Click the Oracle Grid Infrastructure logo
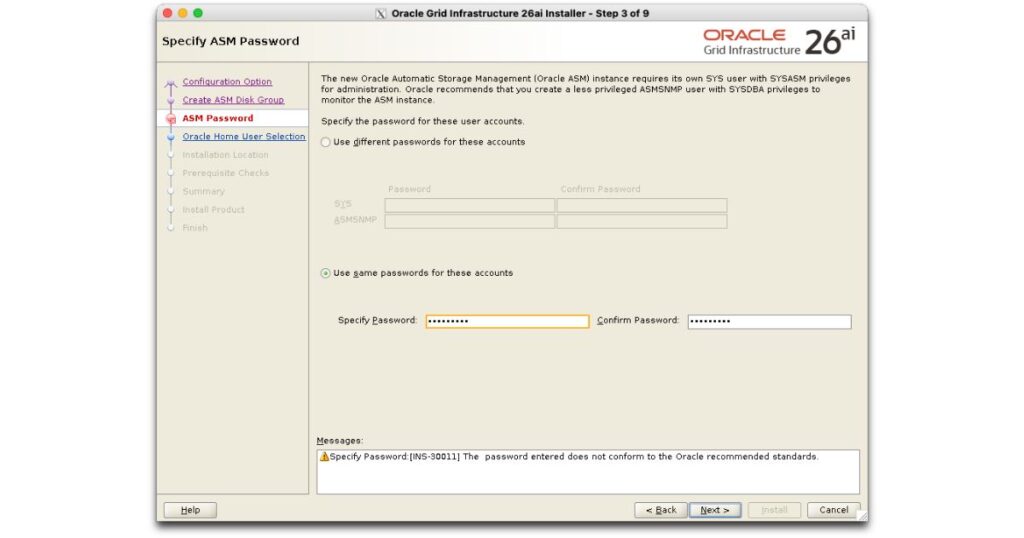The height and width of the screenshot is (538, 1024). point(778,42)
